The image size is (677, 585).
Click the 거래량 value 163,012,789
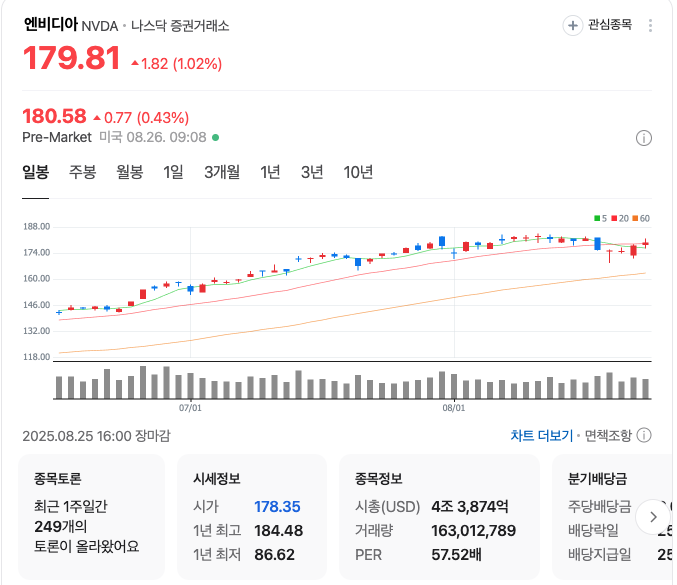[x=474, y=531]
